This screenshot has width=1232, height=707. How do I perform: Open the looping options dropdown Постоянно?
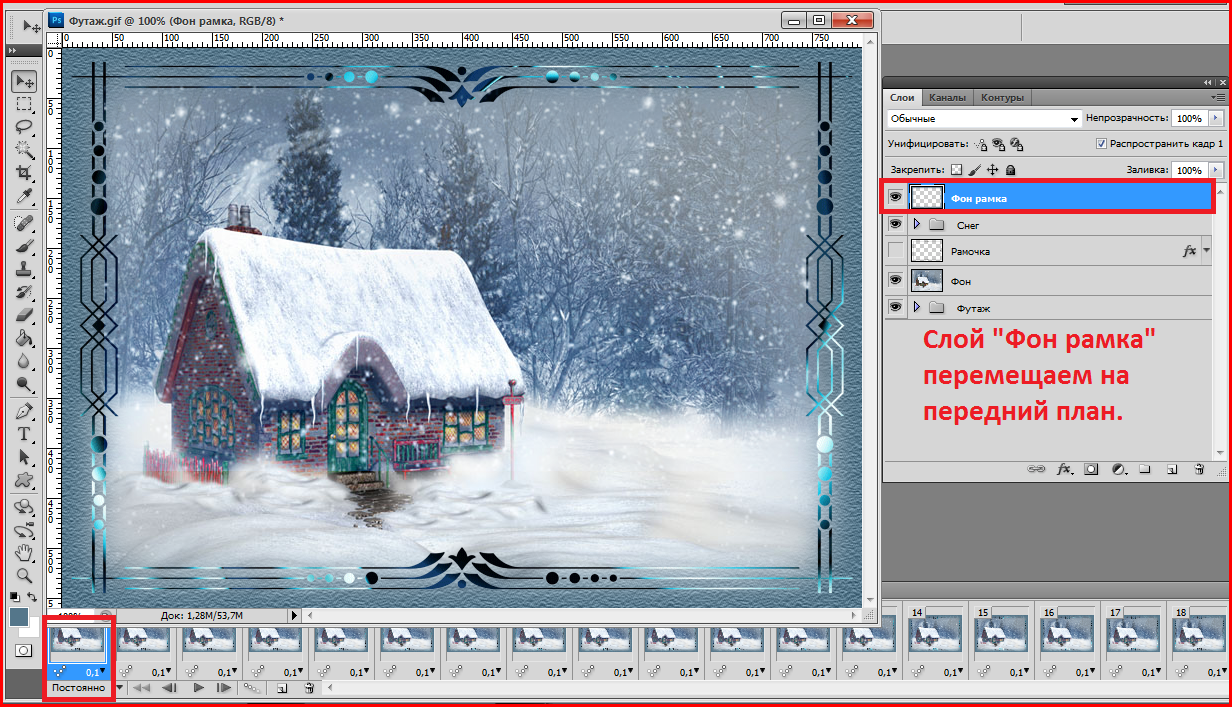point(84,688)
